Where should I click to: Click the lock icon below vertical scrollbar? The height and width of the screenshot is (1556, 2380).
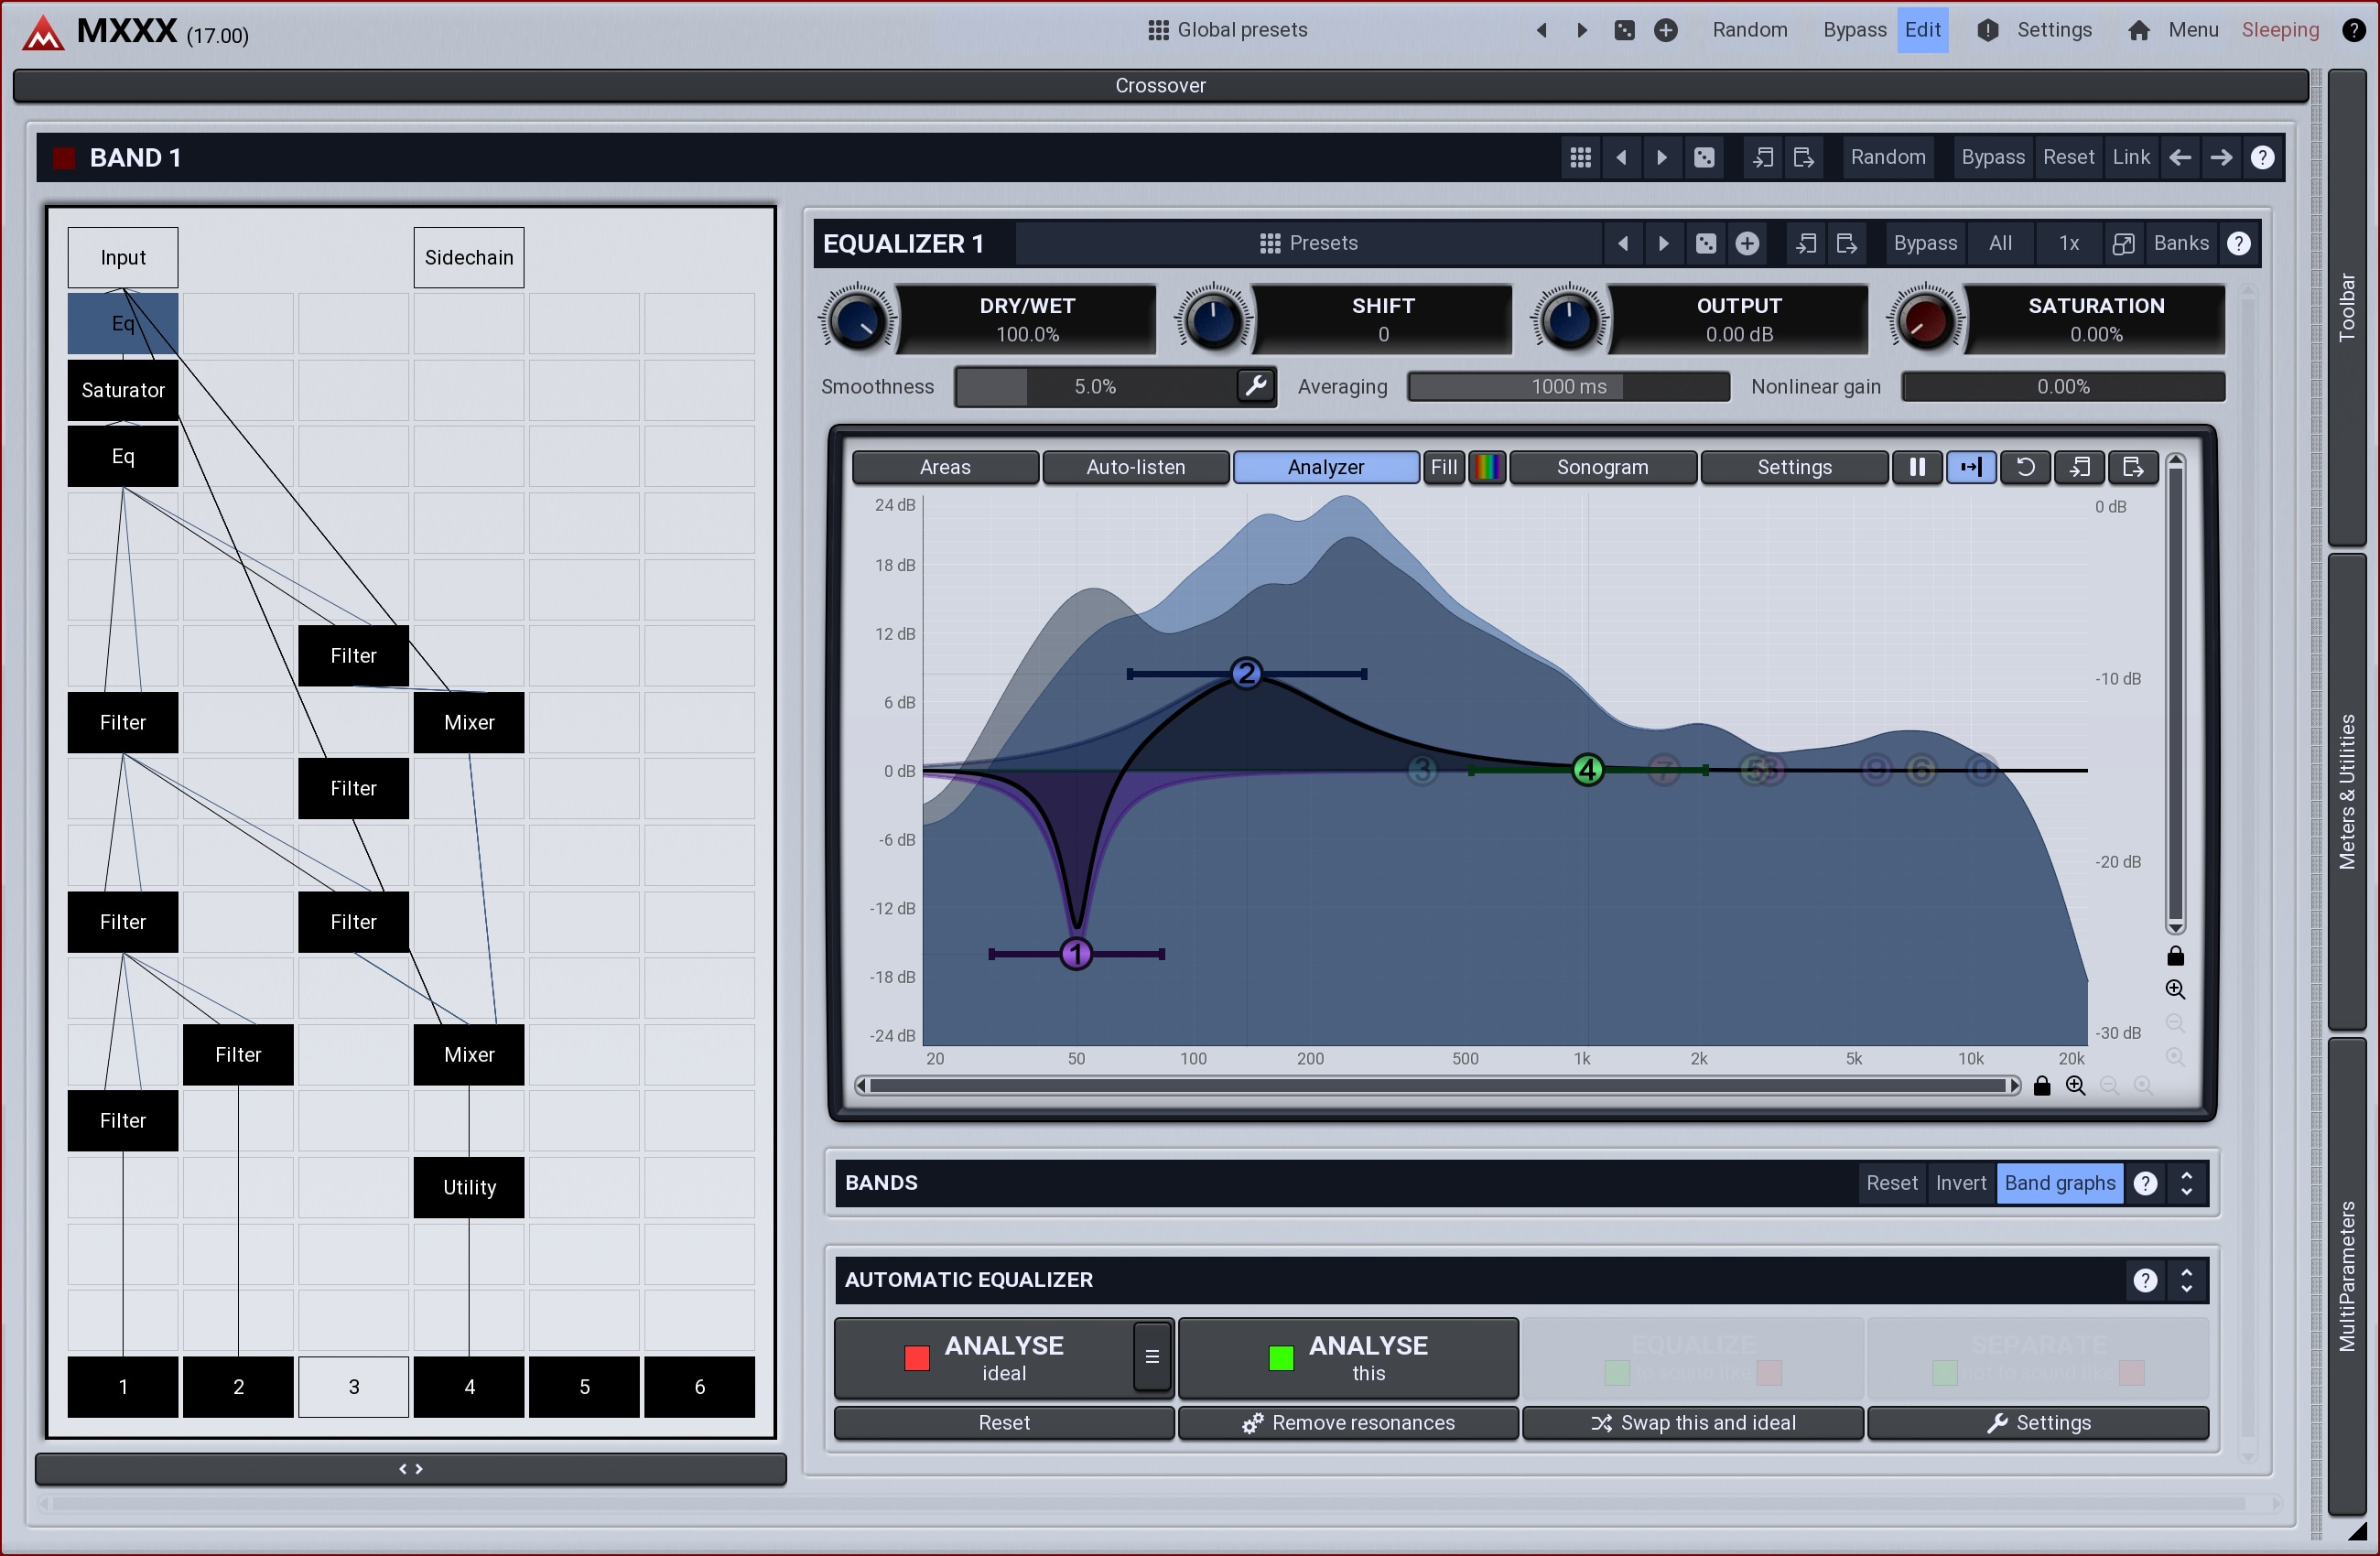[x=2175, y=957]
